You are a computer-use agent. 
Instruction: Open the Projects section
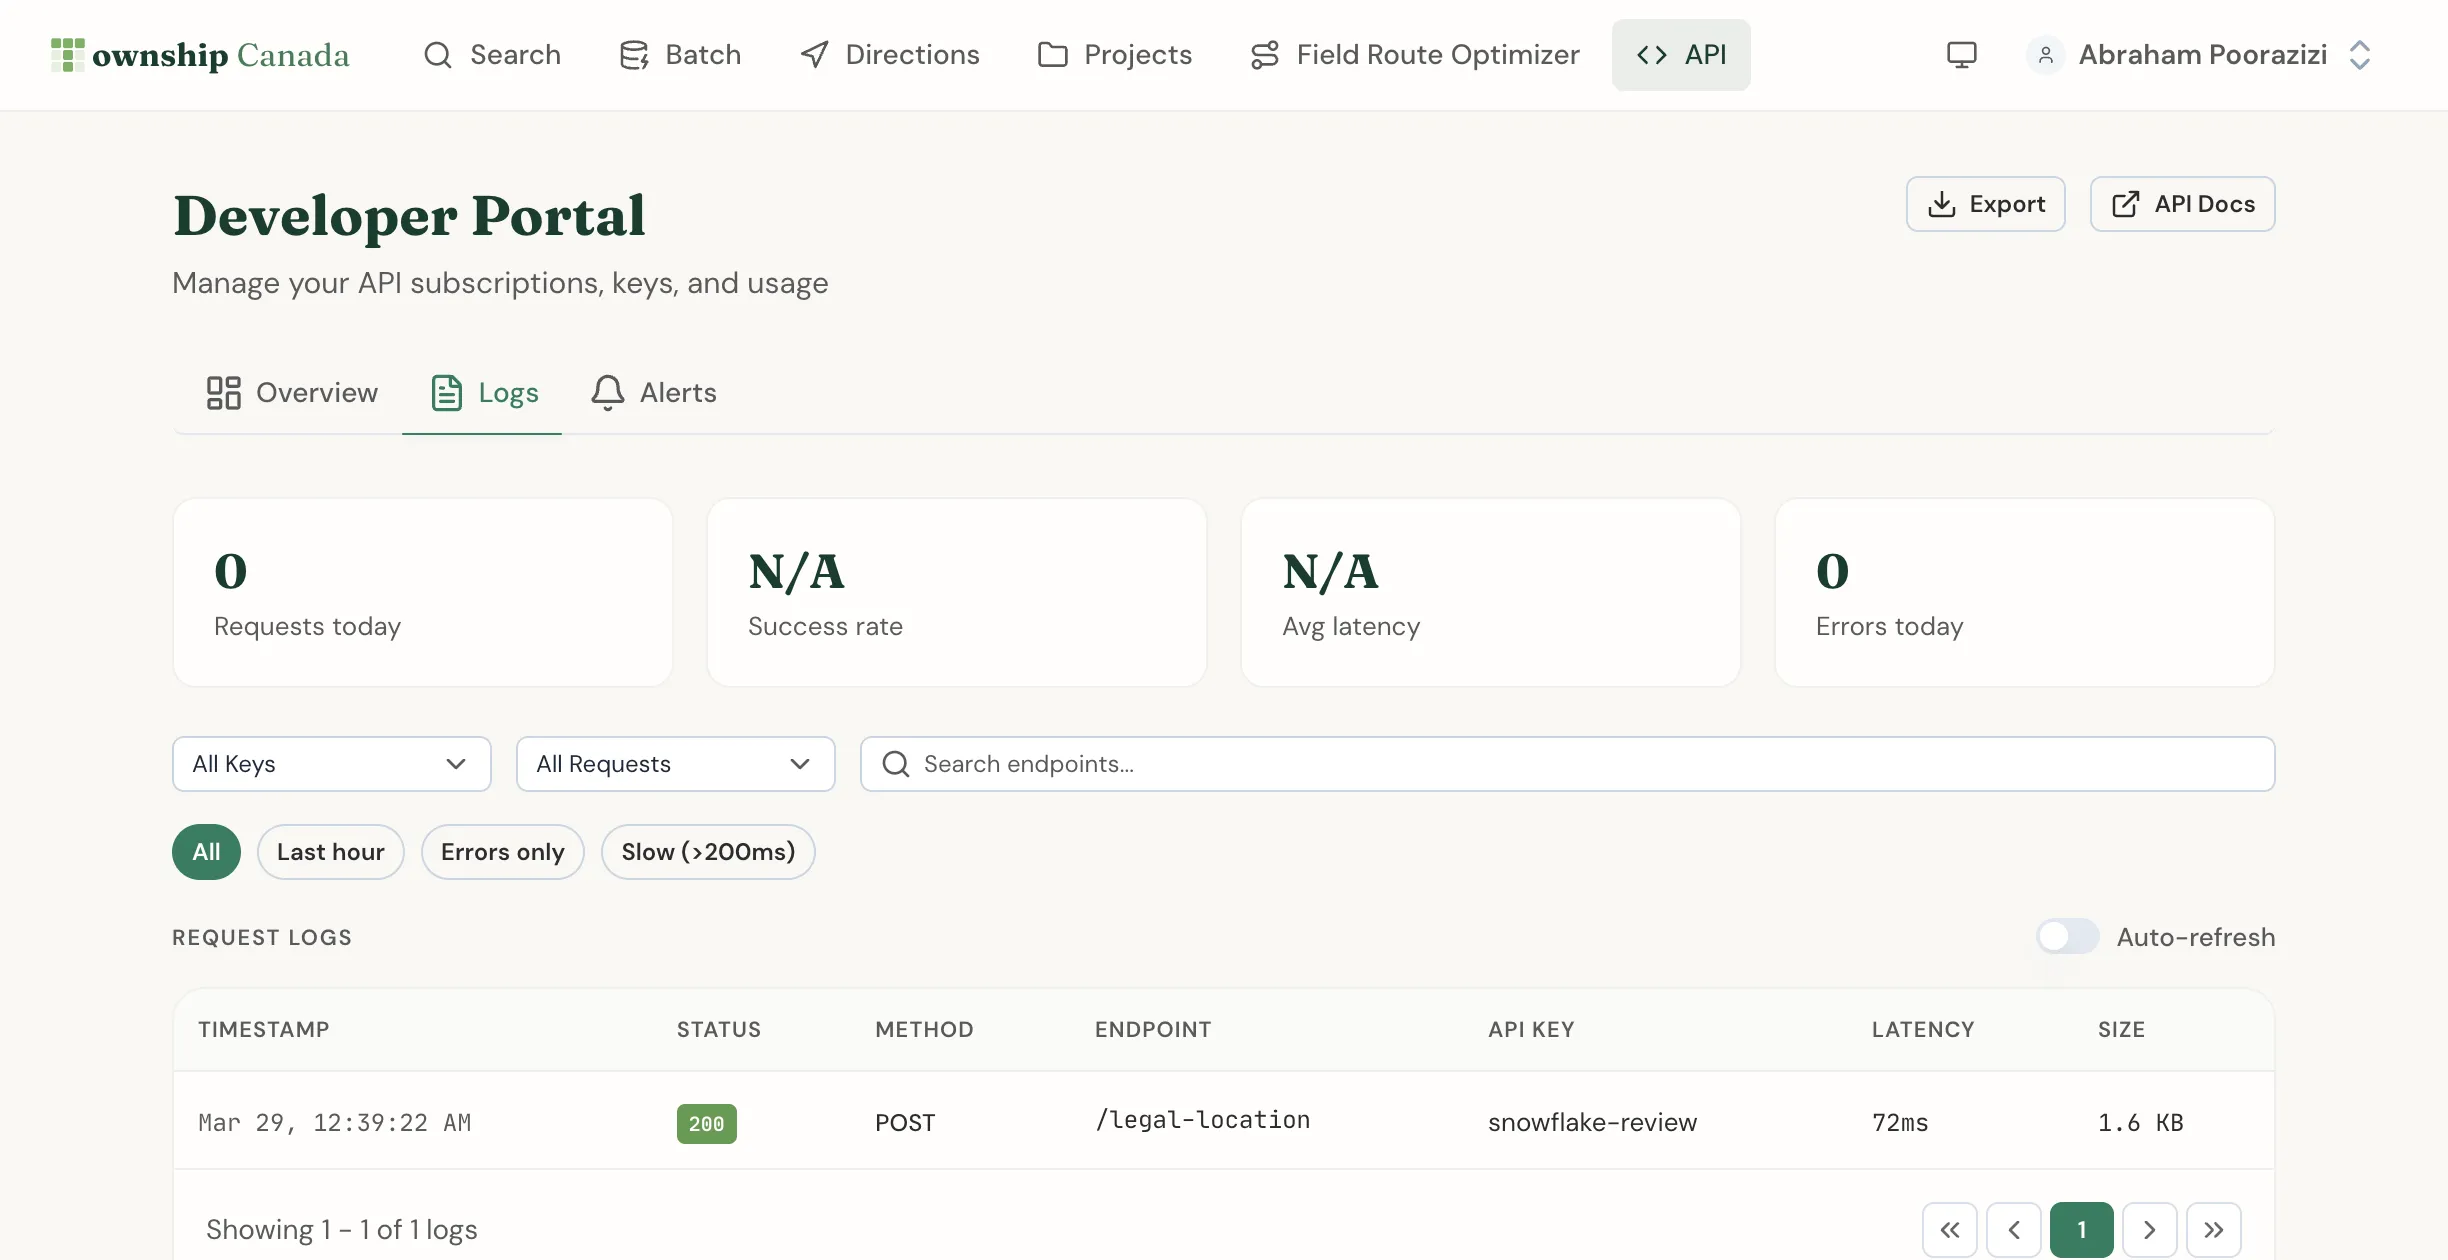point(1115,55)
